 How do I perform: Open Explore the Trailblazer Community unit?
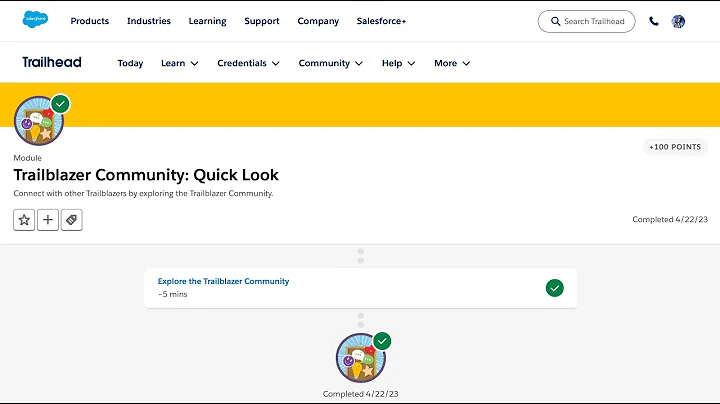click(x=223, y=281)
